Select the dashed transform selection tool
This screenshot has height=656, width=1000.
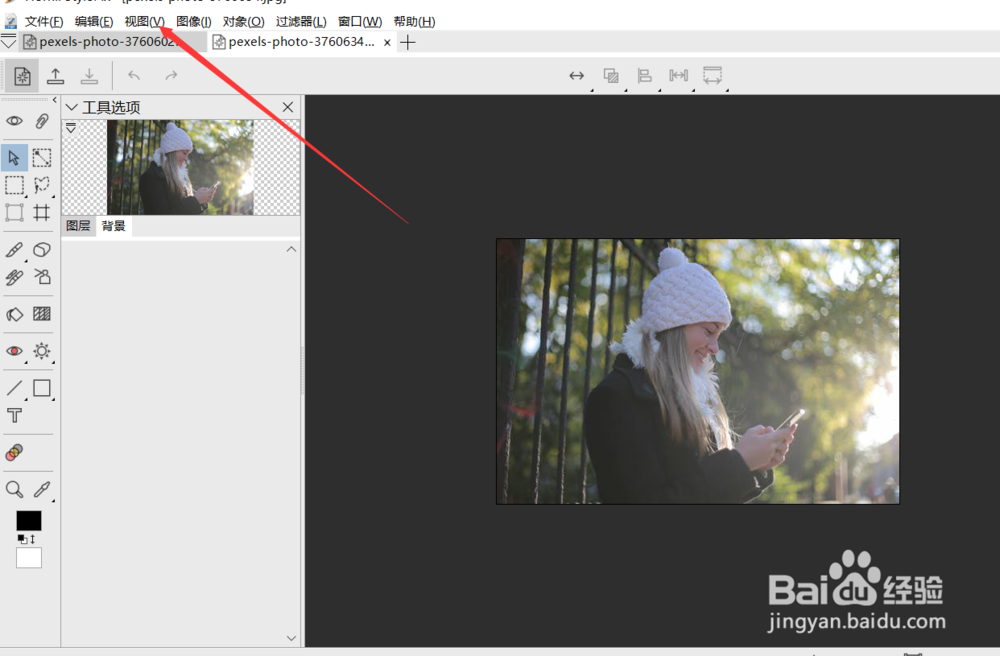(42, 157)
